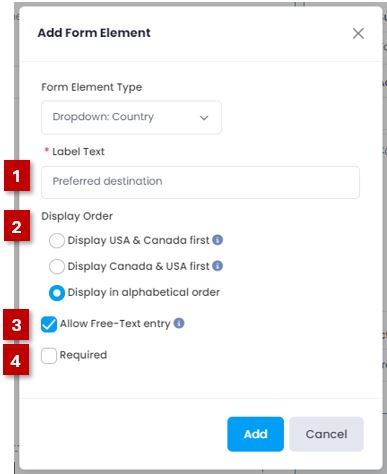The width and height of the screenshot is (387, 474).
Task: Click the red callout marker number 4
Action: pyautogui.click(x=16, y=360)
